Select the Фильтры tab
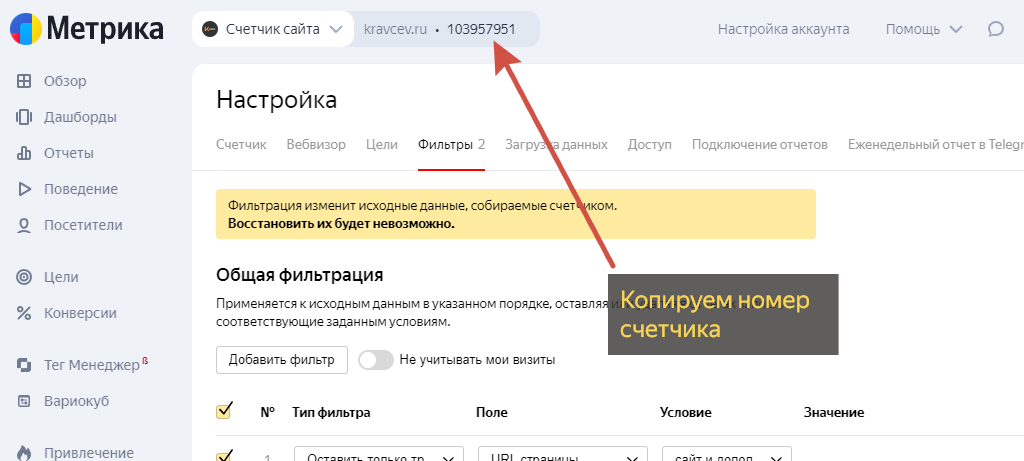 (451, 144)
